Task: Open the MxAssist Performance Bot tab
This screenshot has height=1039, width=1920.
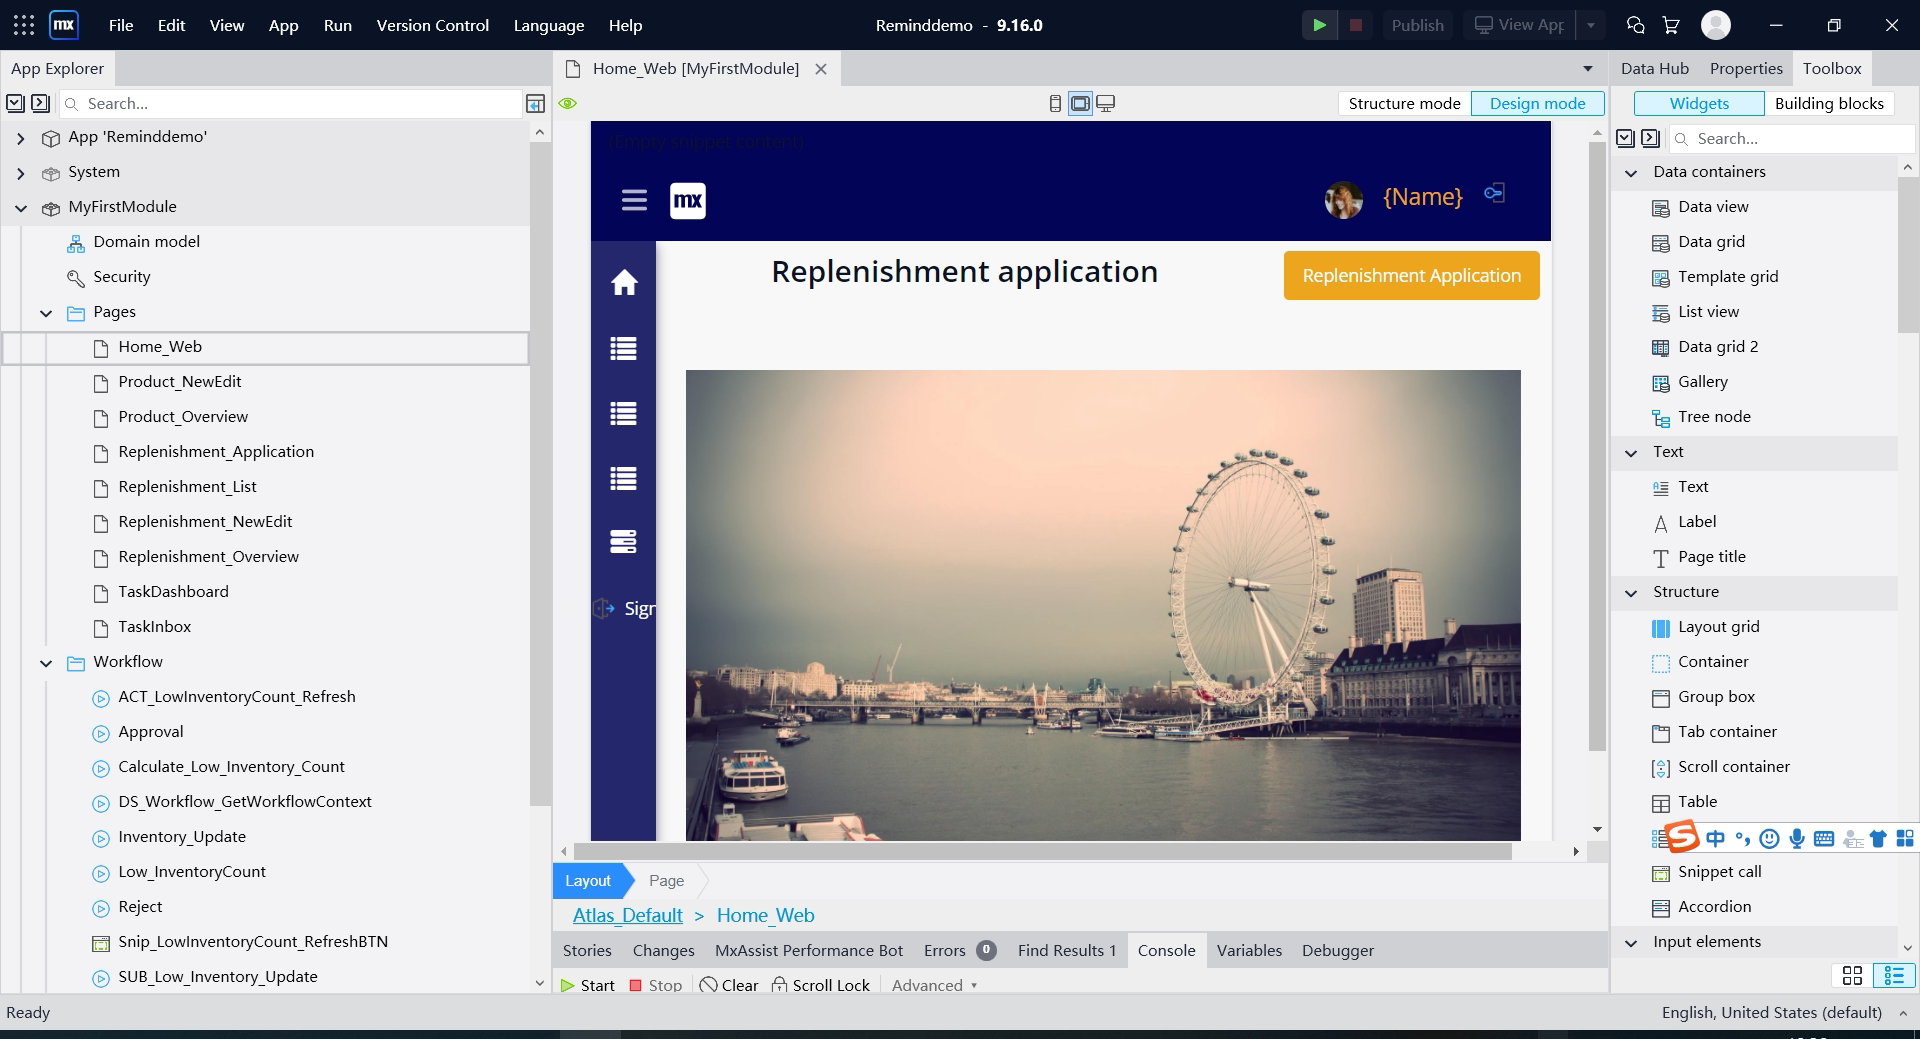Action: 809,950
